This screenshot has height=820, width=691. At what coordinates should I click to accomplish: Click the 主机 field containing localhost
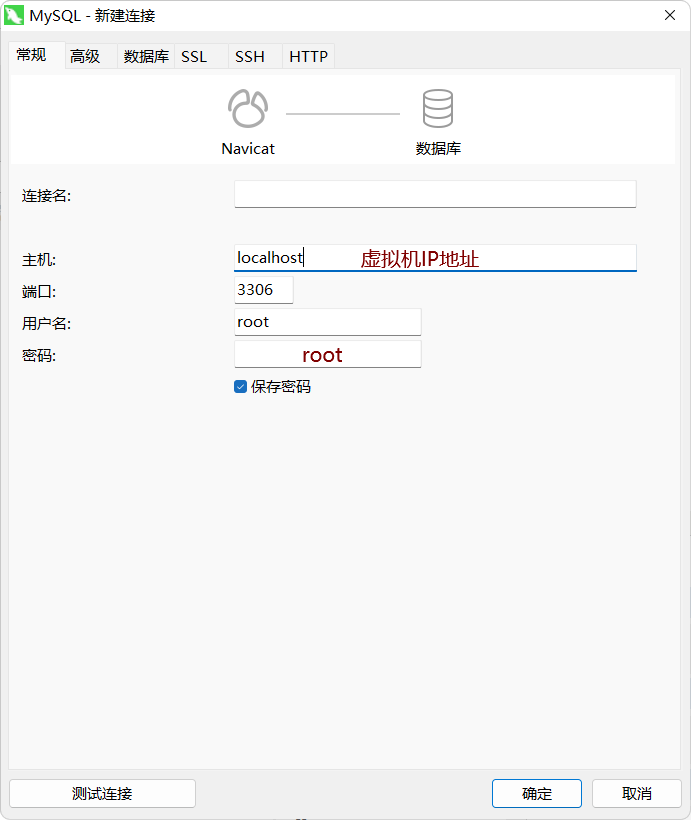click(x=435, y=258)
